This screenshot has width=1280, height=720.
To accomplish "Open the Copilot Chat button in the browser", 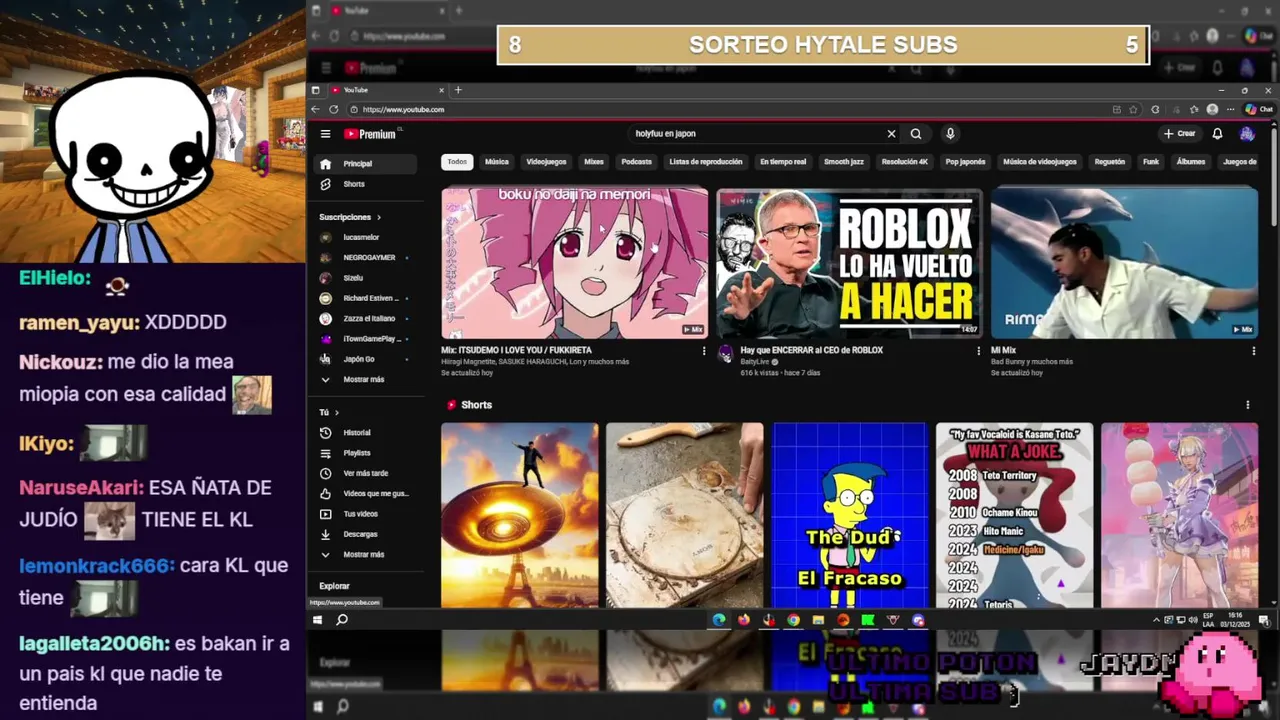I will tap(1259, 109).
